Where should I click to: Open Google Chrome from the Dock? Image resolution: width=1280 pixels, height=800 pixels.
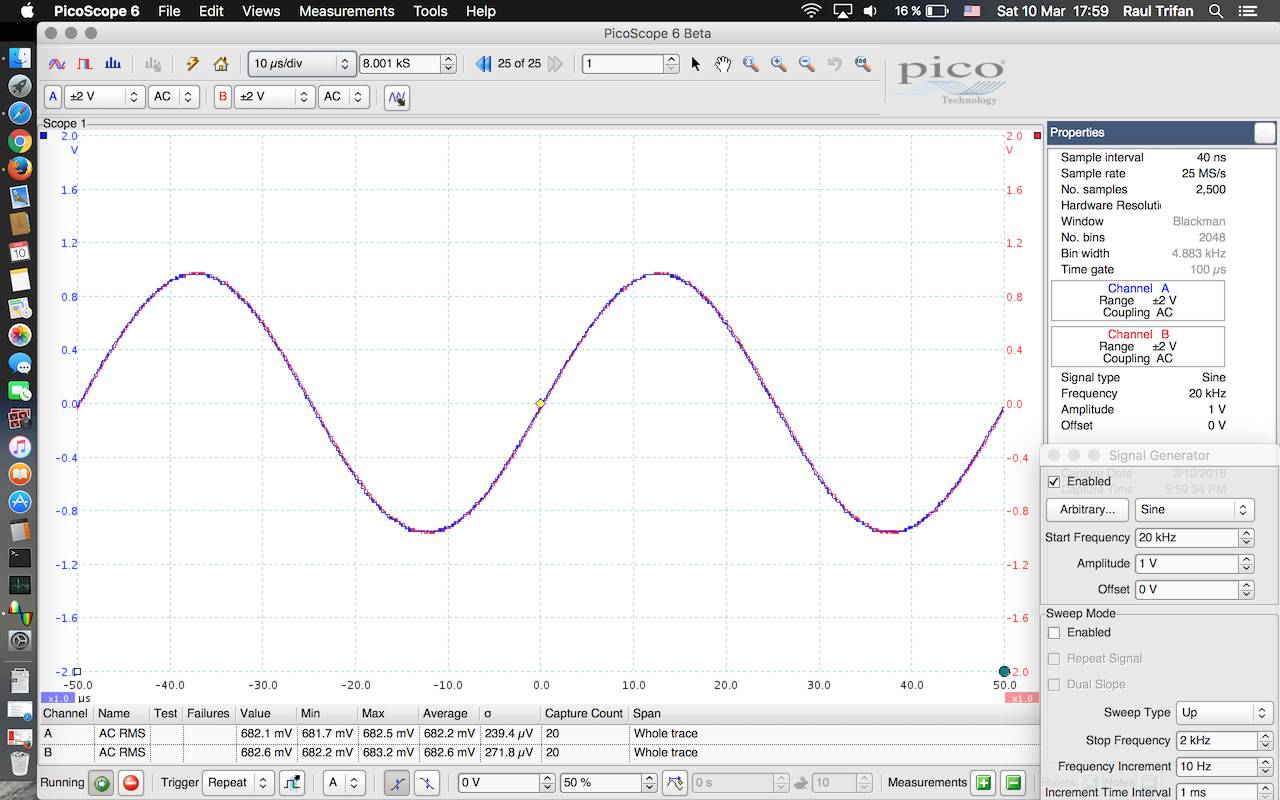pos(19,141)
